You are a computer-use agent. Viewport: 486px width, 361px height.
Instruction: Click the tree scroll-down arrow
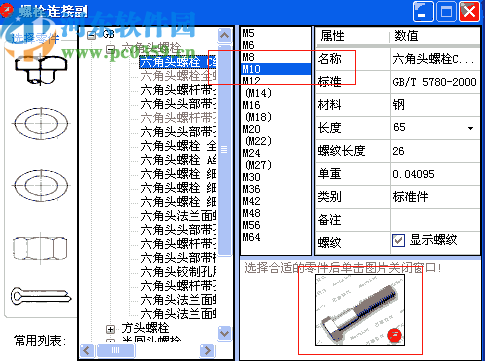(225, 333)
